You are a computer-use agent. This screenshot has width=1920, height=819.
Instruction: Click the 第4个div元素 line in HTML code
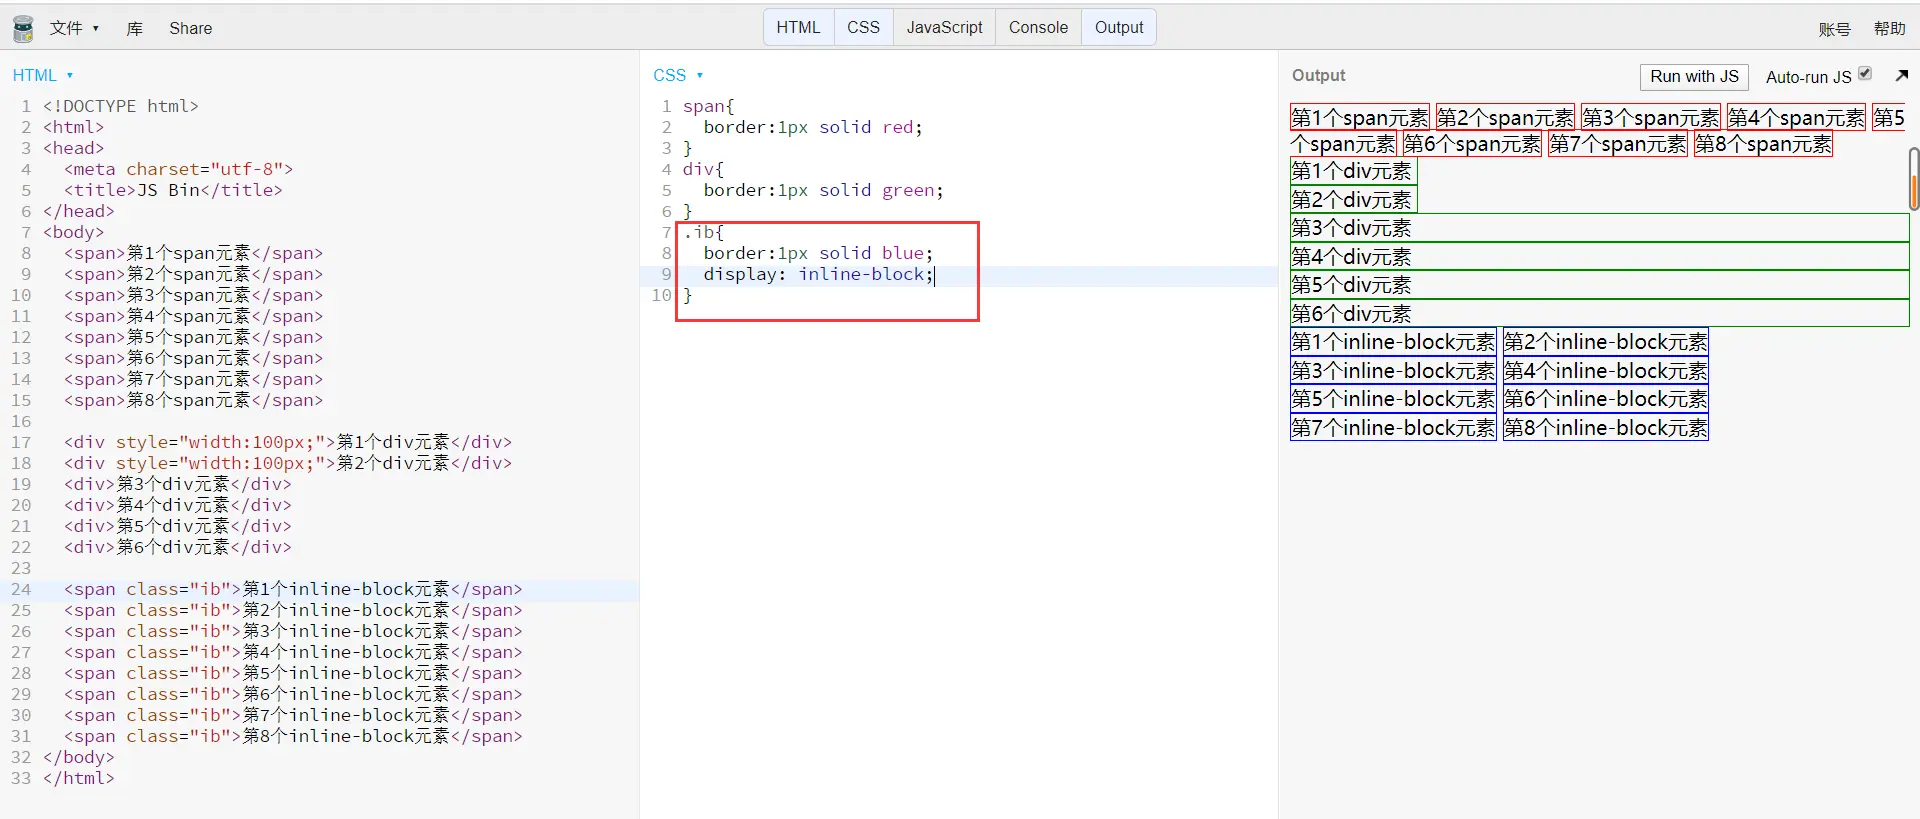(x=178, y=505)
